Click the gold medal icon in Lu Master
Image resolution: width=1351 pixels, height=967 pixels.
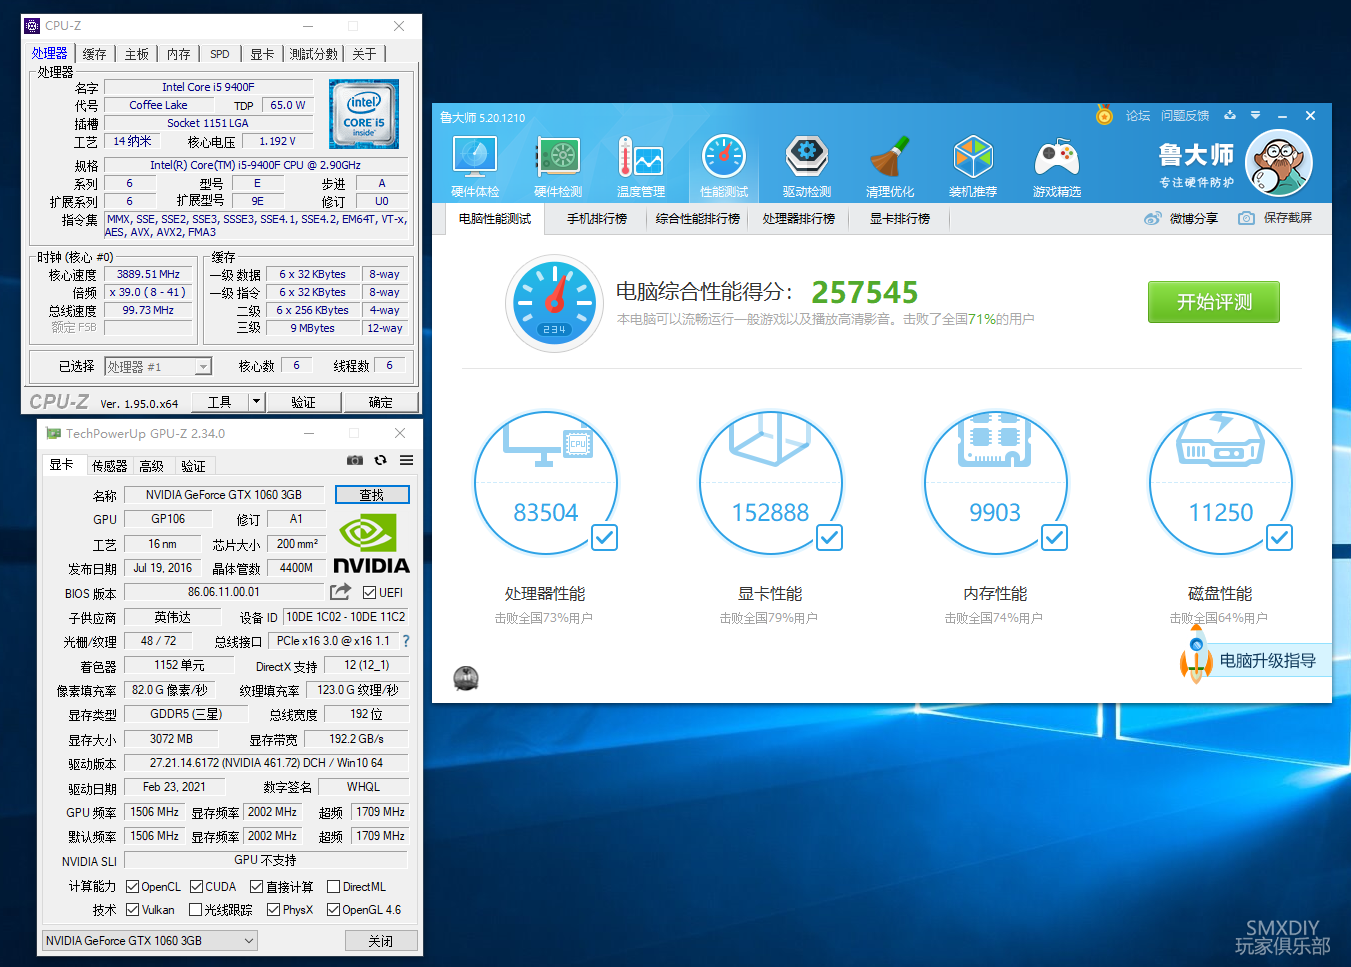coord(1104,115)
